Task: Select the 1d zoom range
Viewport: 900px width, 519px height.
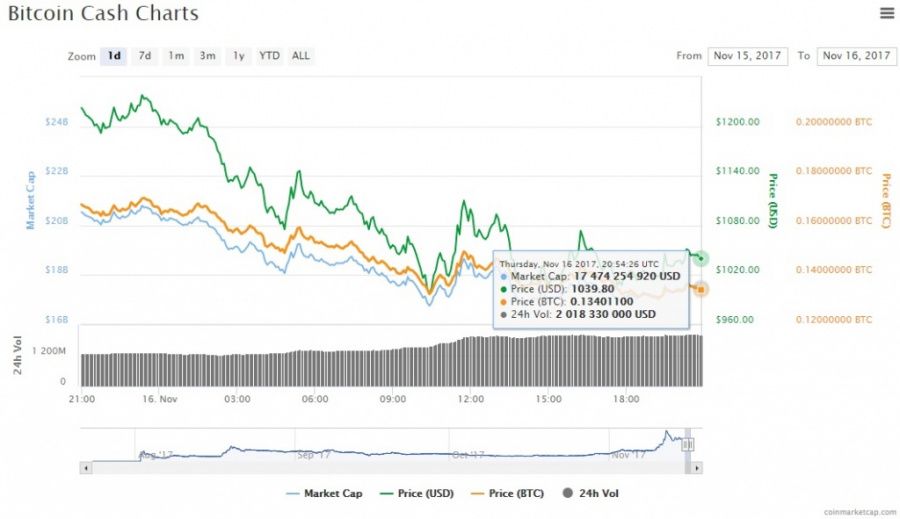Action: (114, 56)
